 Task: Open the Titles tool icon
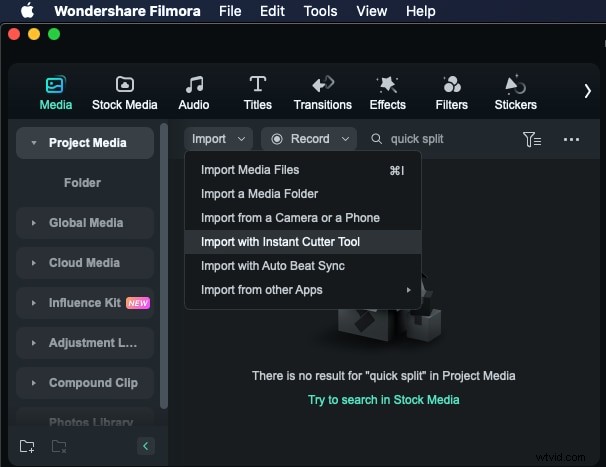coord(257,85)
